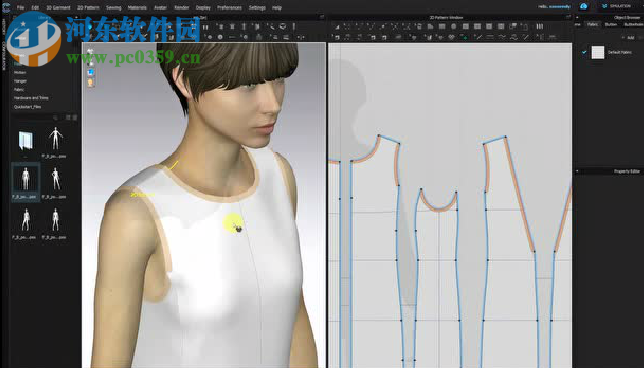Open the SIMULATION mode dropdown

(x=617, y=6)
